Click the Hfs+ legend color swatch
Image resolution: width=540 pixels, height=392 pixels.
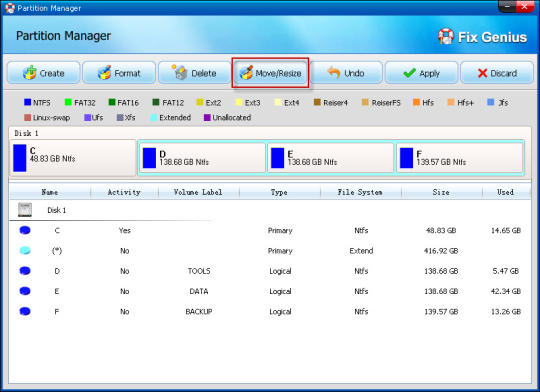pyautogui.click(x=451, y=102)
